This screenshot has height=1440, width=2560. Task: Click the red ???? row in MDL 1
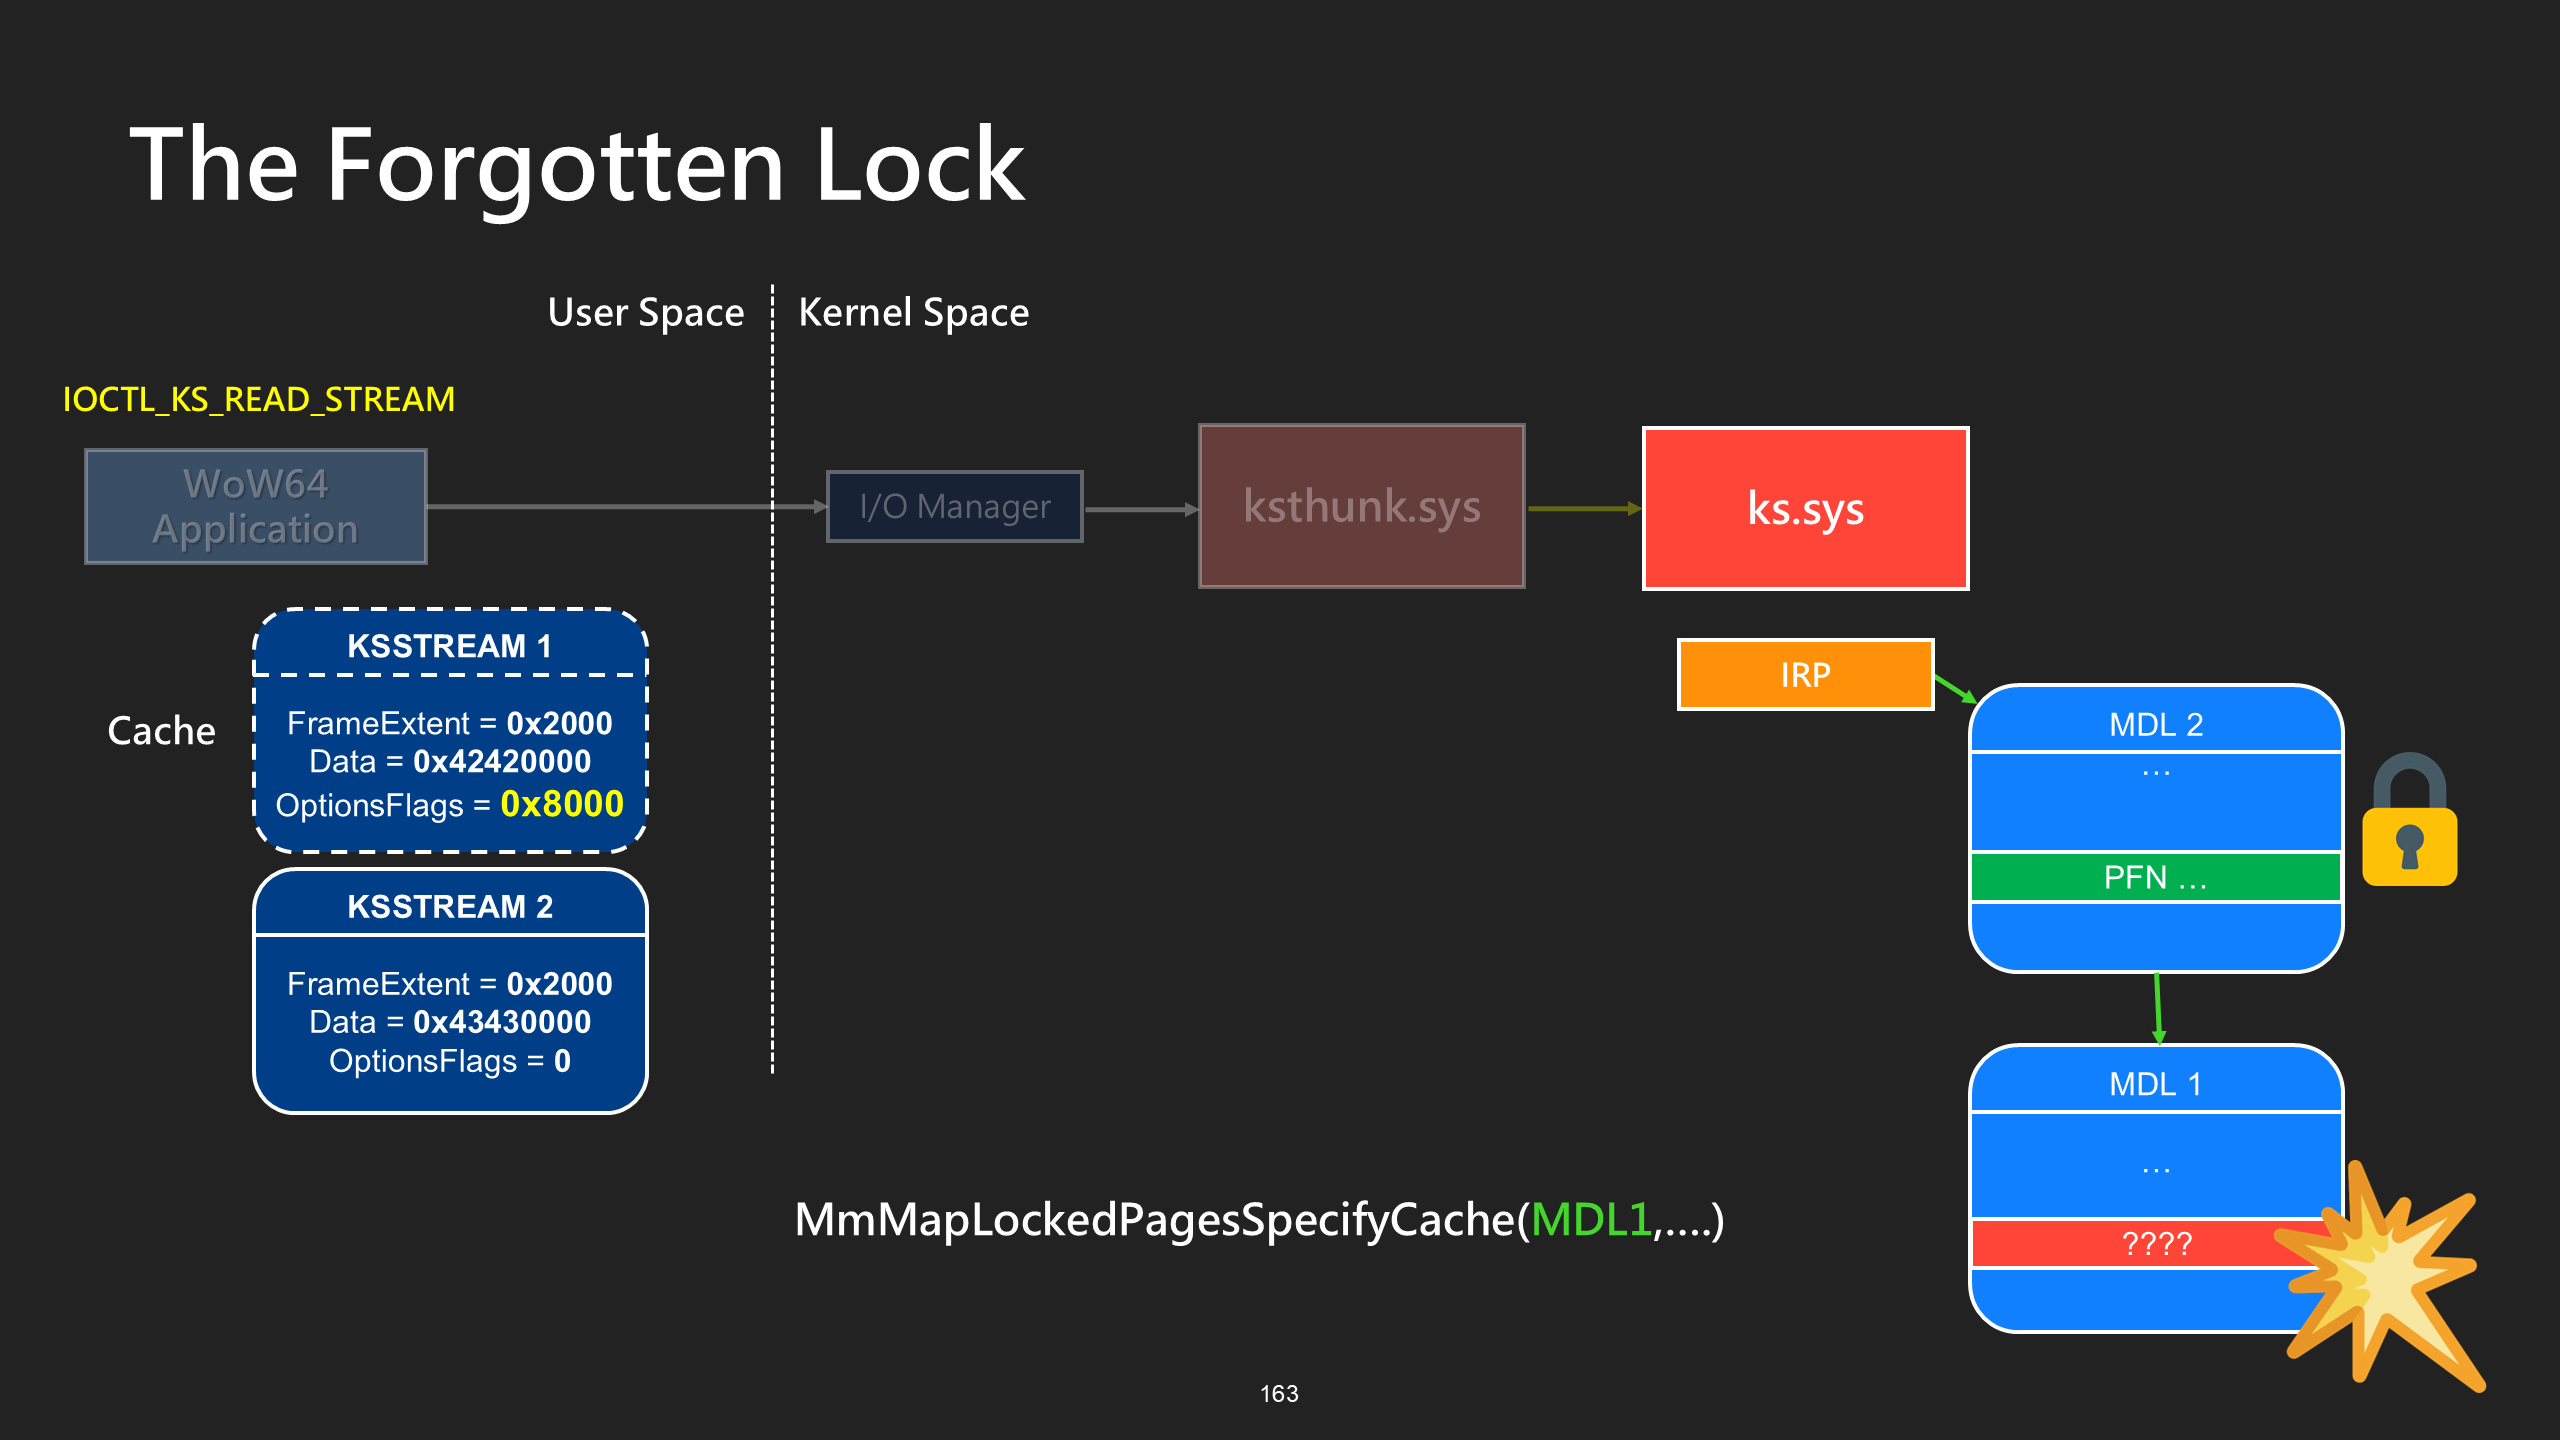tap(2156, 1243)
